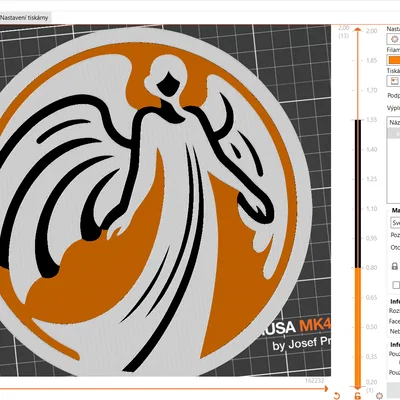Click the 0,80 height tick label
This screenshot has width=400, height=400.
point(371,268)
